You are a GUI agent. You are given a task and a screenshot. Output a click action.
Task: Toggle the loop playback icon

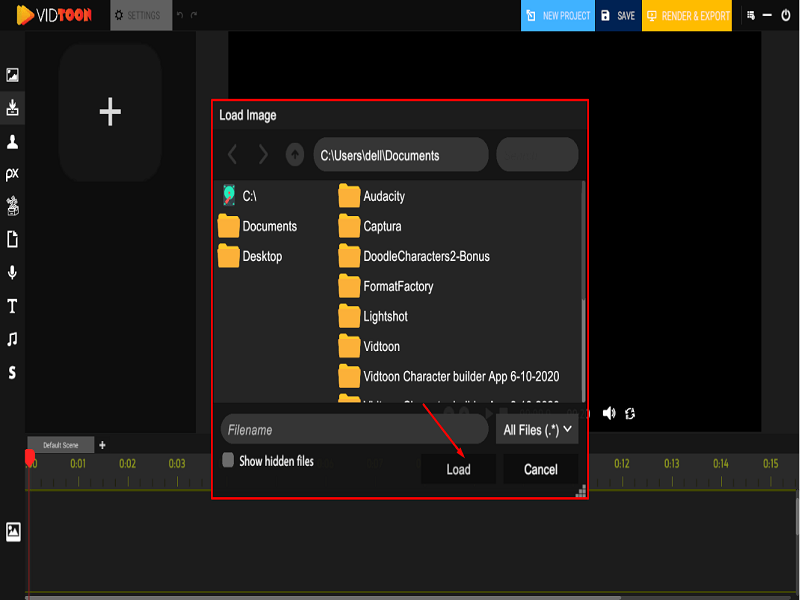coord(630,413)
